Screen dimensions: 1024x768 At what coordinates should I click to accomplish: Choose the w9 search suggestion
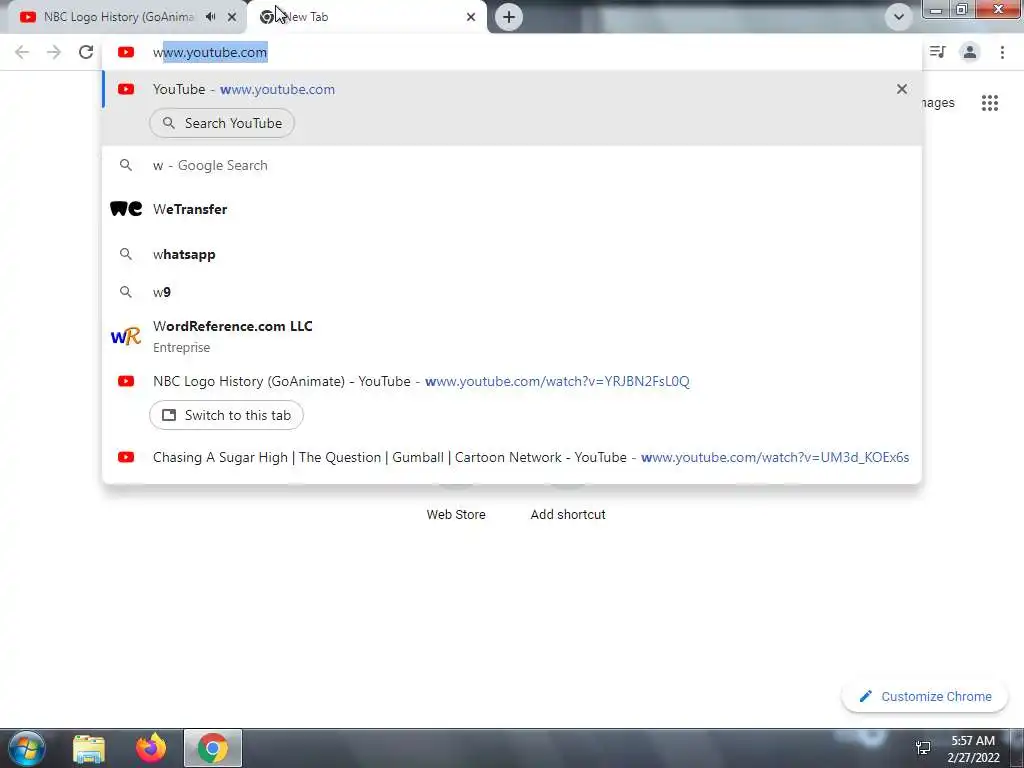512,292
